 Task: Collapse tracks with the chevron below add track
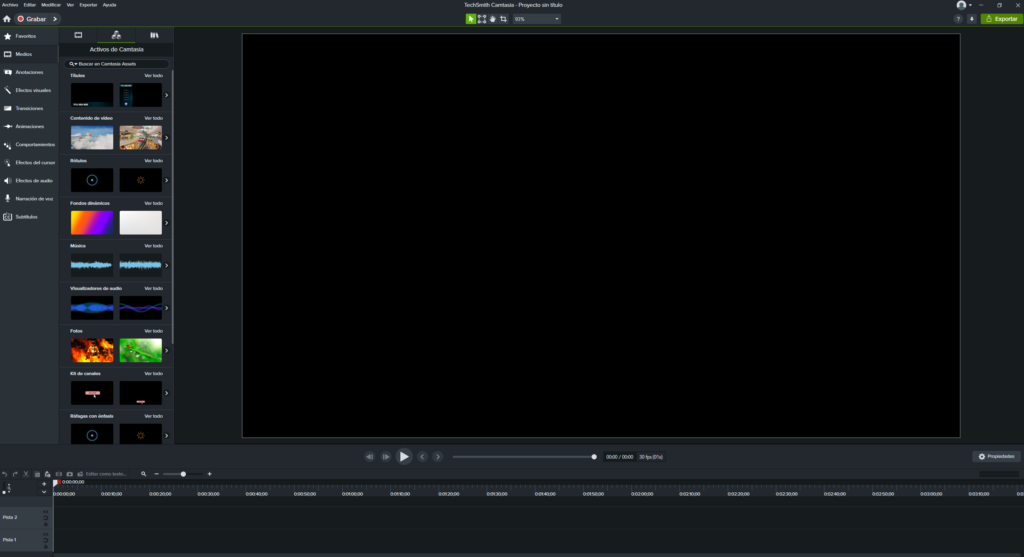coord(44,492)
